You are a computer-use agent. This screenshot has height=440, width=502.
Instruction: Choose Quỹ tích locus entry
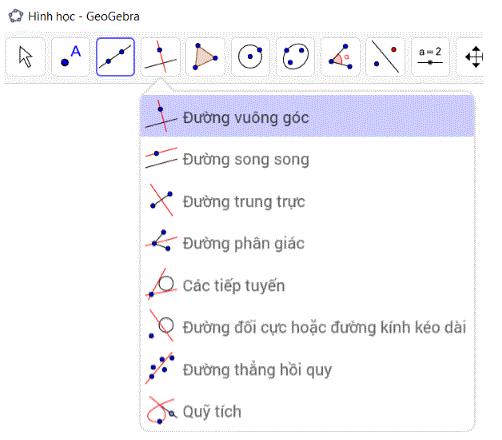click(x=307, y=411)
